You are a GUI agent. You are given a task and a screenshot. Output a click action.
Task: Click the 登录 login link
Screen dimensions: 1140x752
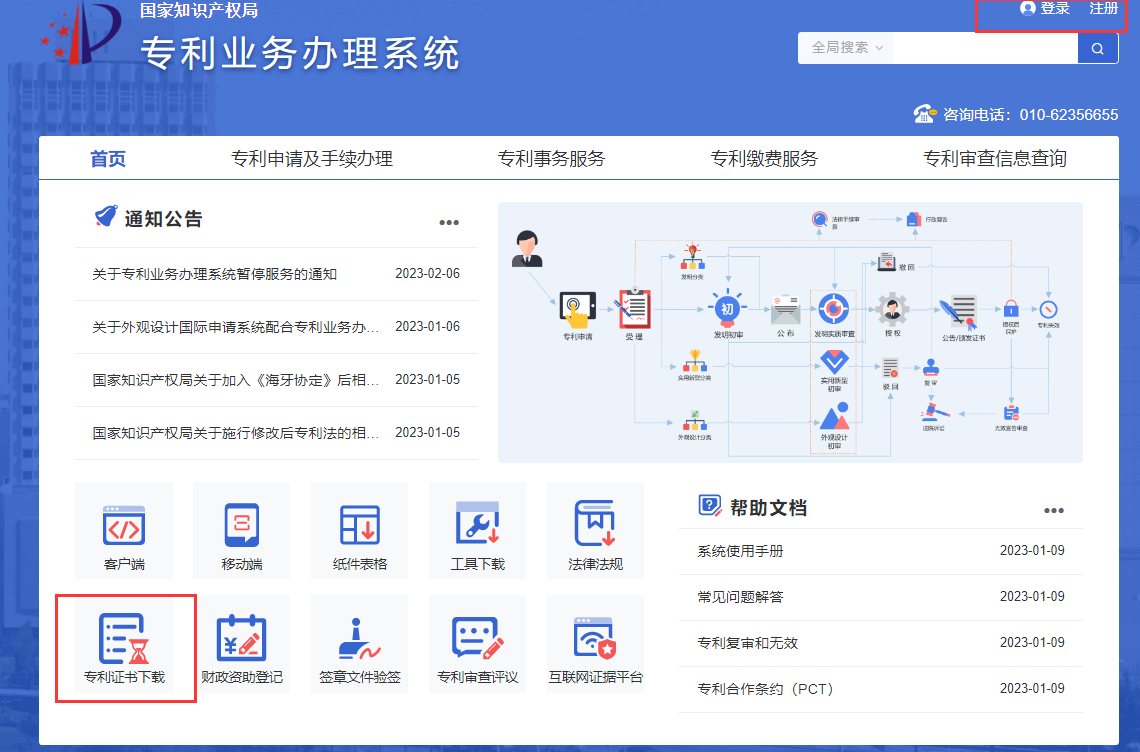[x=1045, y=9]
